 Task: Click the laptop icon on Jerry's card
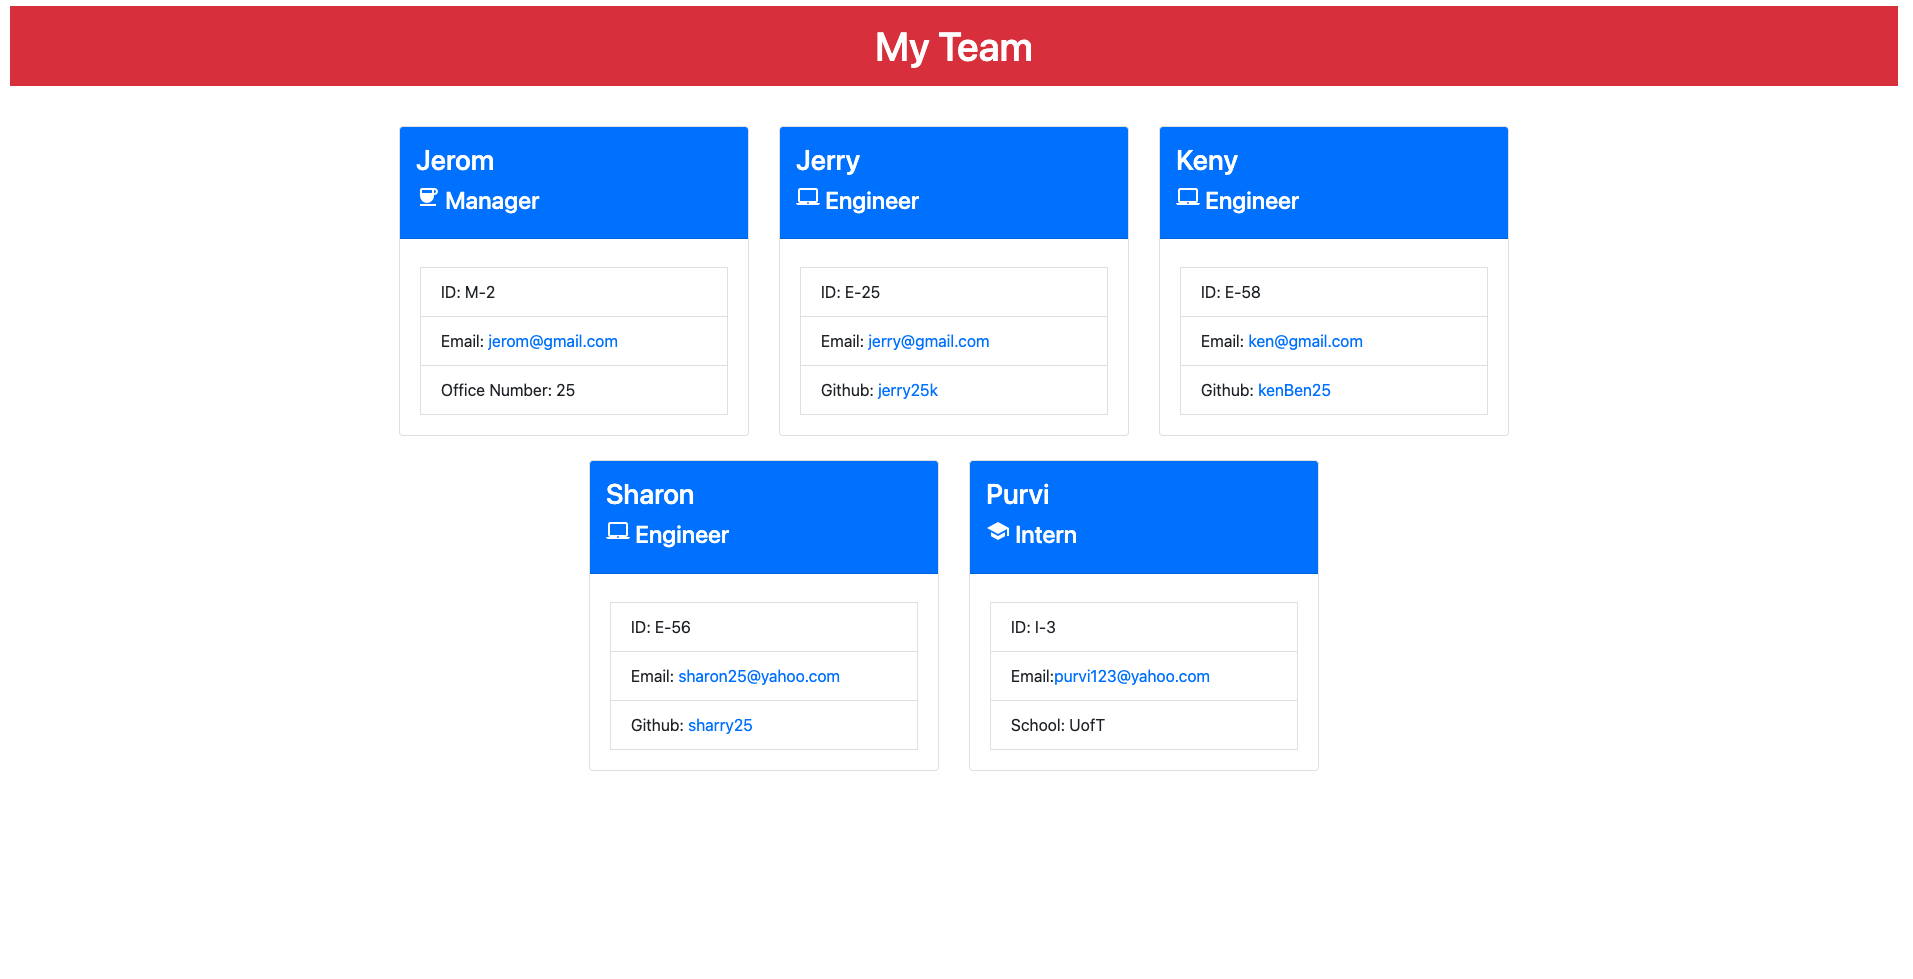click(806, 197)
